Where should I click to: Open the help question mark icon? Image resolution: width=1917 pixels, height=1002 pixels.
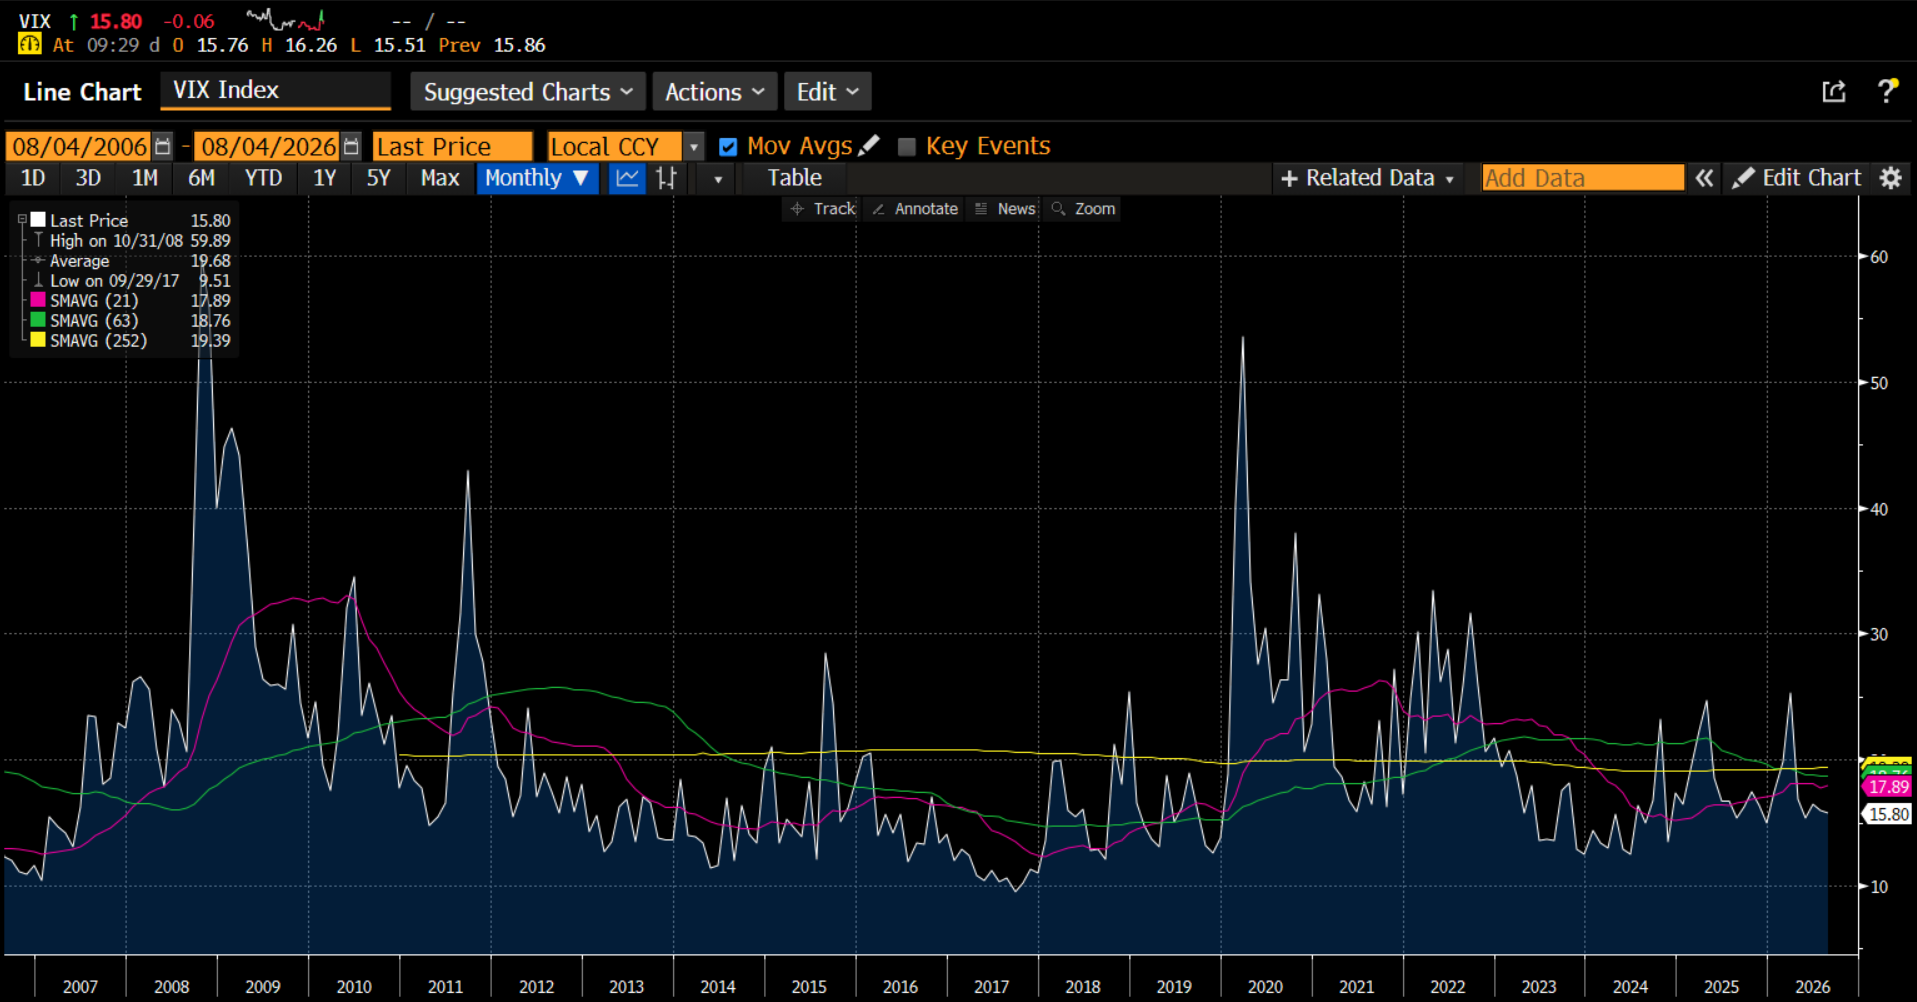1887,91
